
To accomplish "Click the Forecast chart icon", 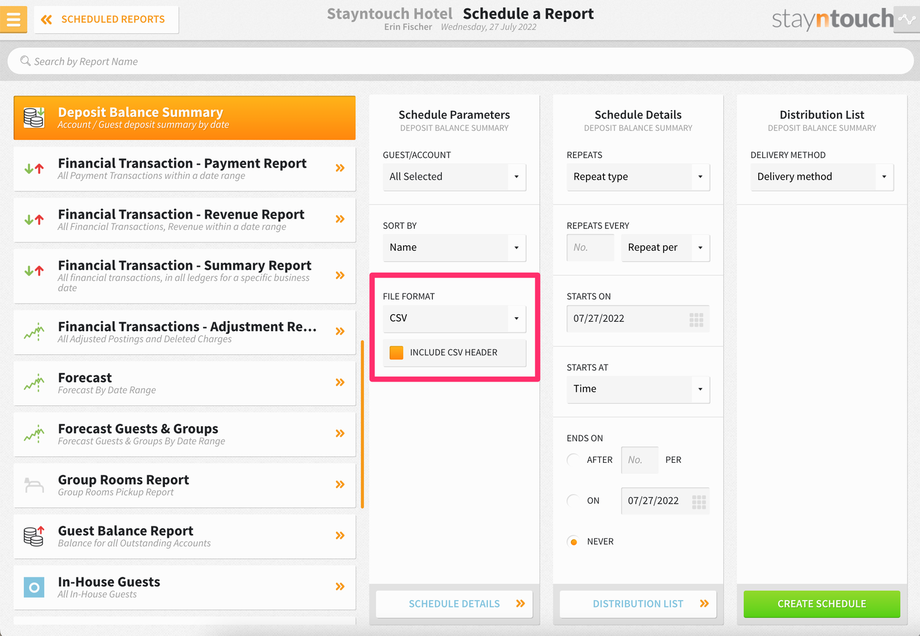I will click(x=34, y=383).
